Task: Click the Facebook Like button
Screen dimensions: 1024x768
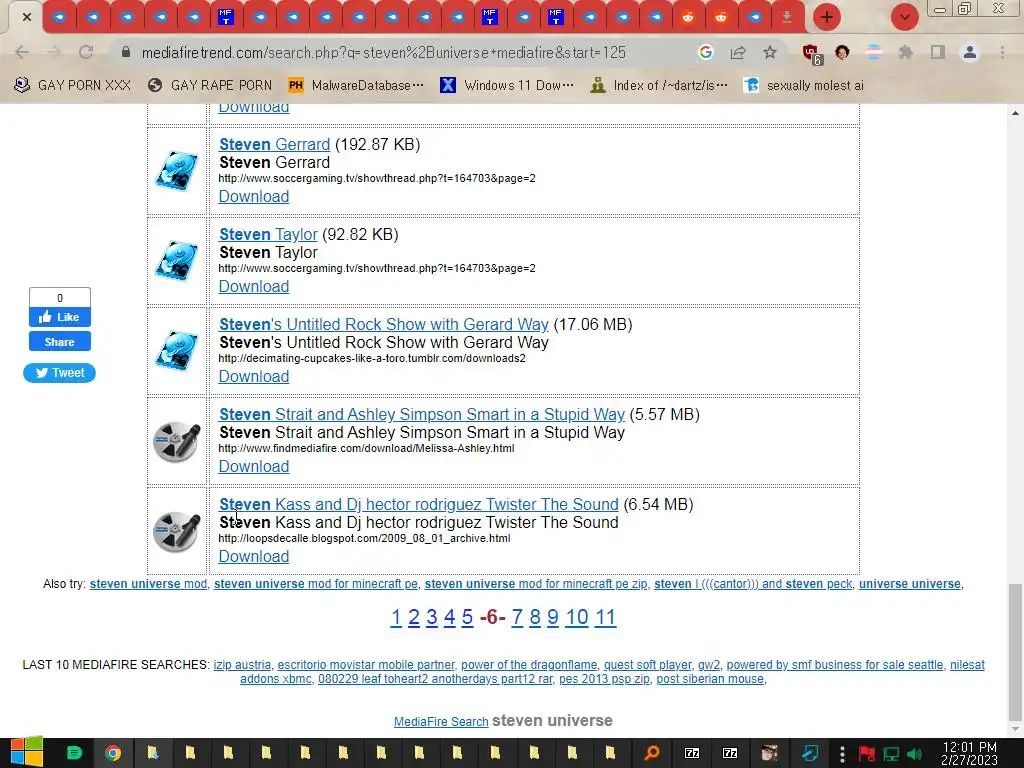Action: (x=59, y=317)
